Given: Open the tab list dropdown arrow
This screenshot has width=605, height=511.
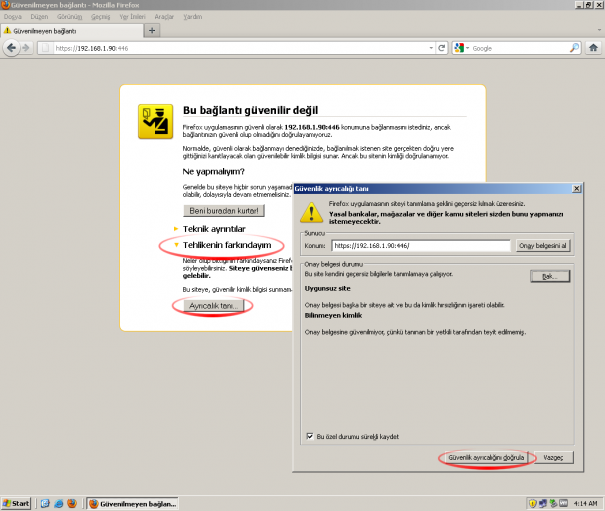Looking at the screenshot, I should pos(599,30).
